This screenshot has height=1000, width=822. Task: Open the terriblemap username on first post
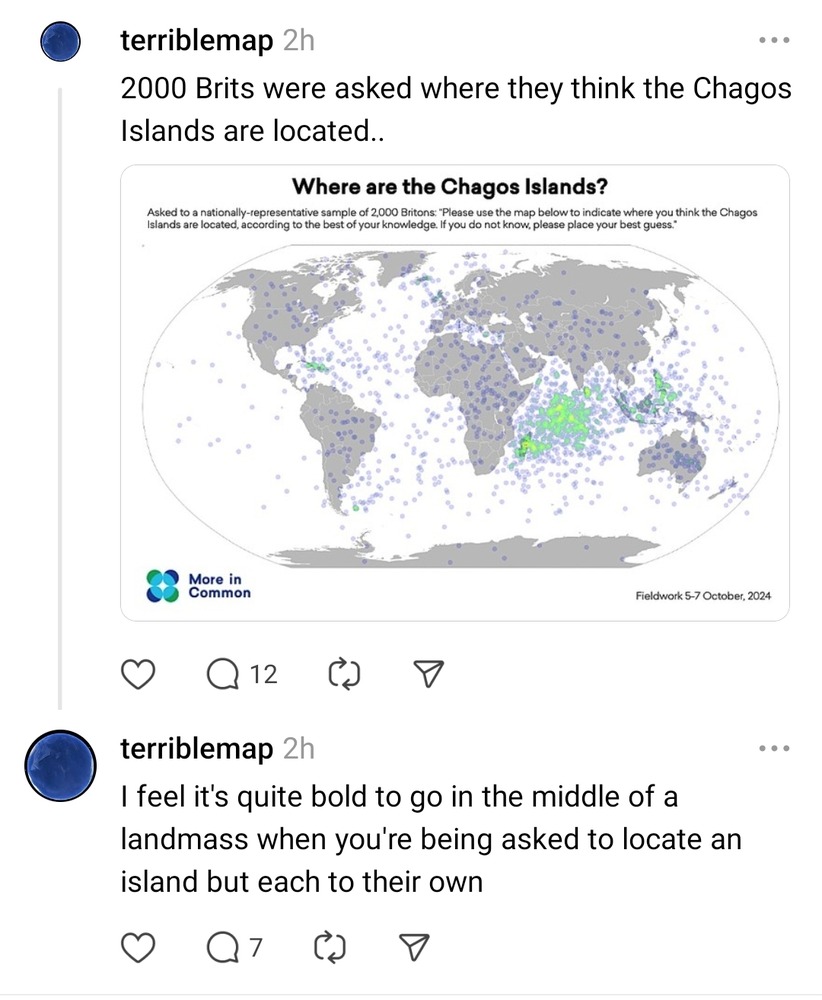[196, 41]
